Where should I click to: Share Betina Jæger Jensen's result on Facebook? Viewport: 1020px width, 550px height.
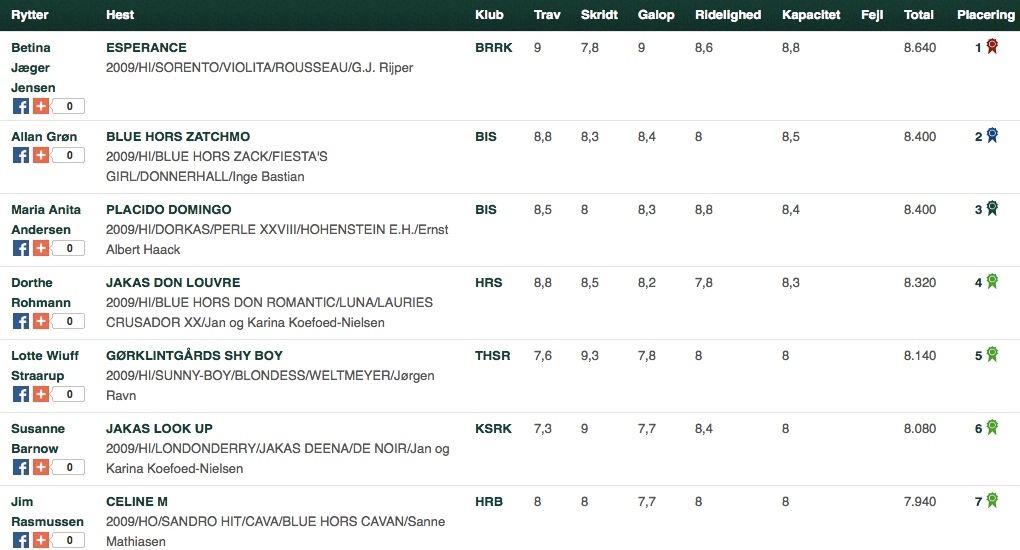(21, 106)
